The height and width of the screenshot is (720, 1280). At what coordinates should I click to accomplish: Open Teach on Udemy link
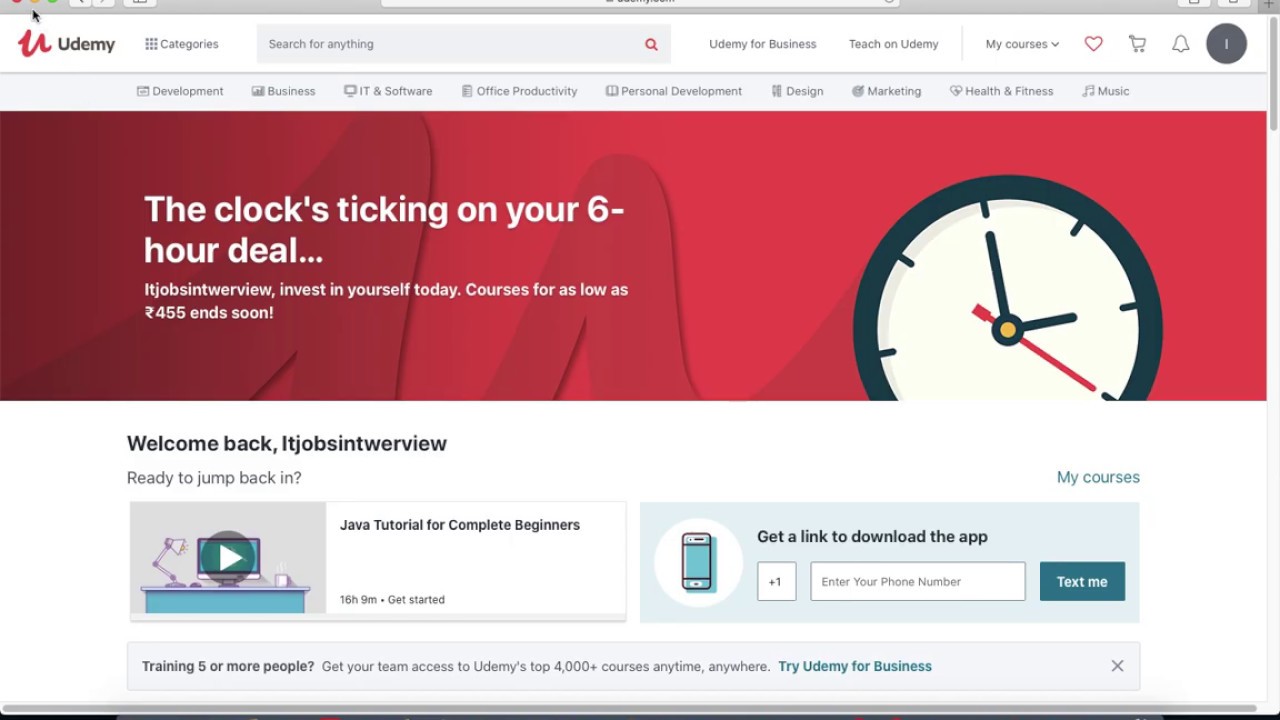coord(893,44)
